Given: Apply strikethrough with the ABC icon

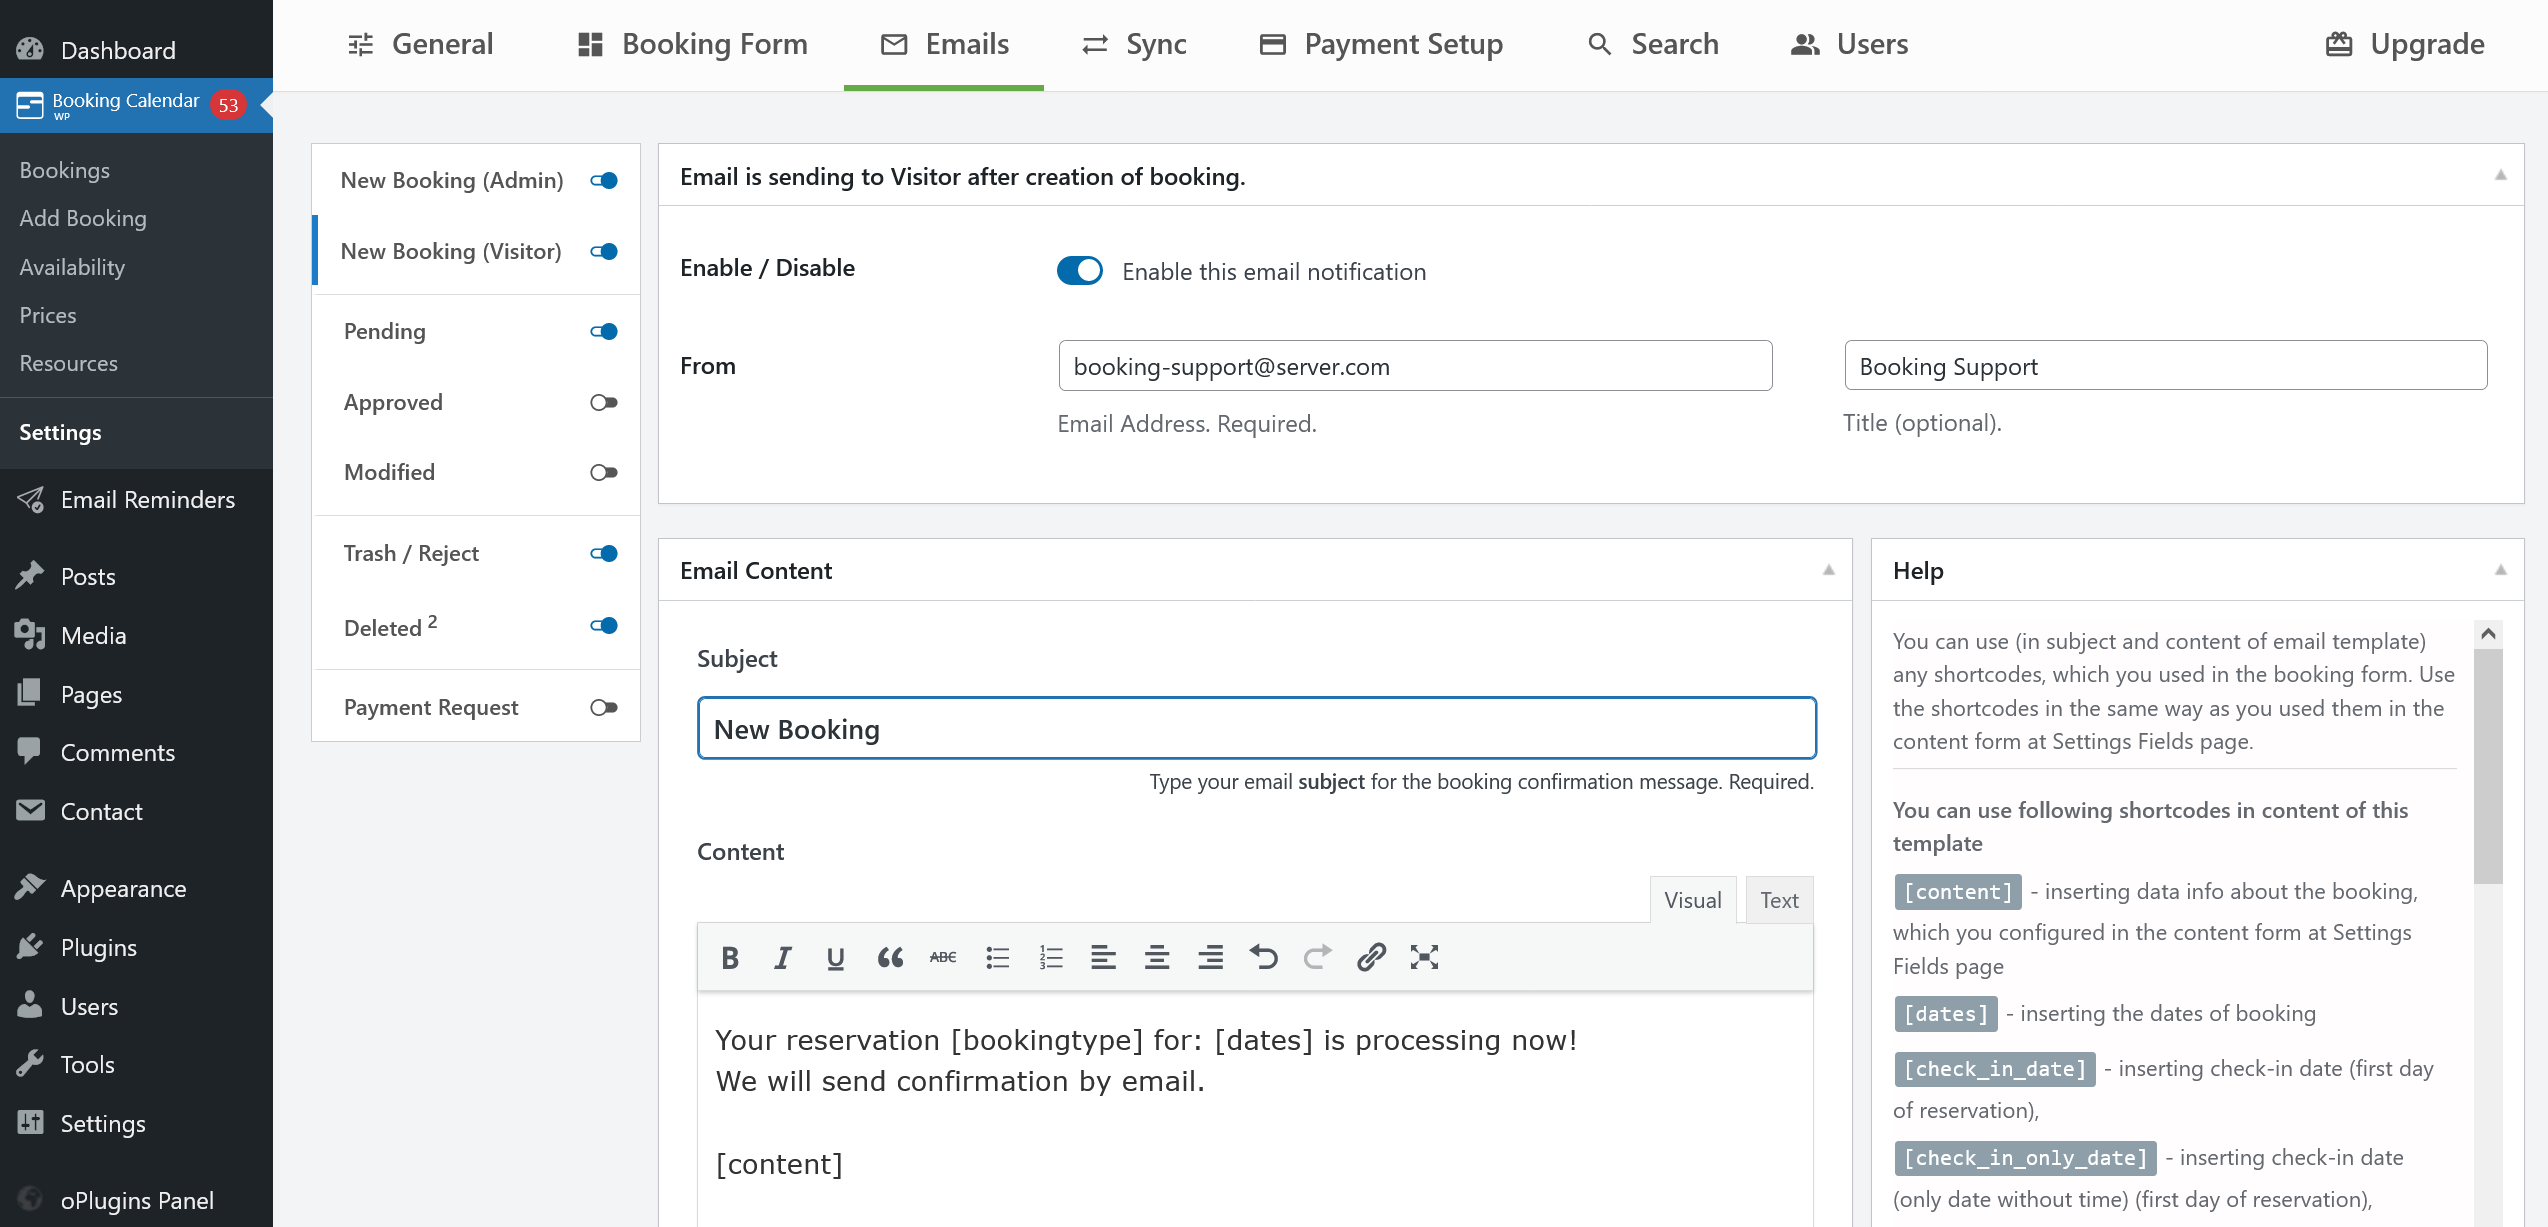Looking at the screenshot, I should (943, 958).
